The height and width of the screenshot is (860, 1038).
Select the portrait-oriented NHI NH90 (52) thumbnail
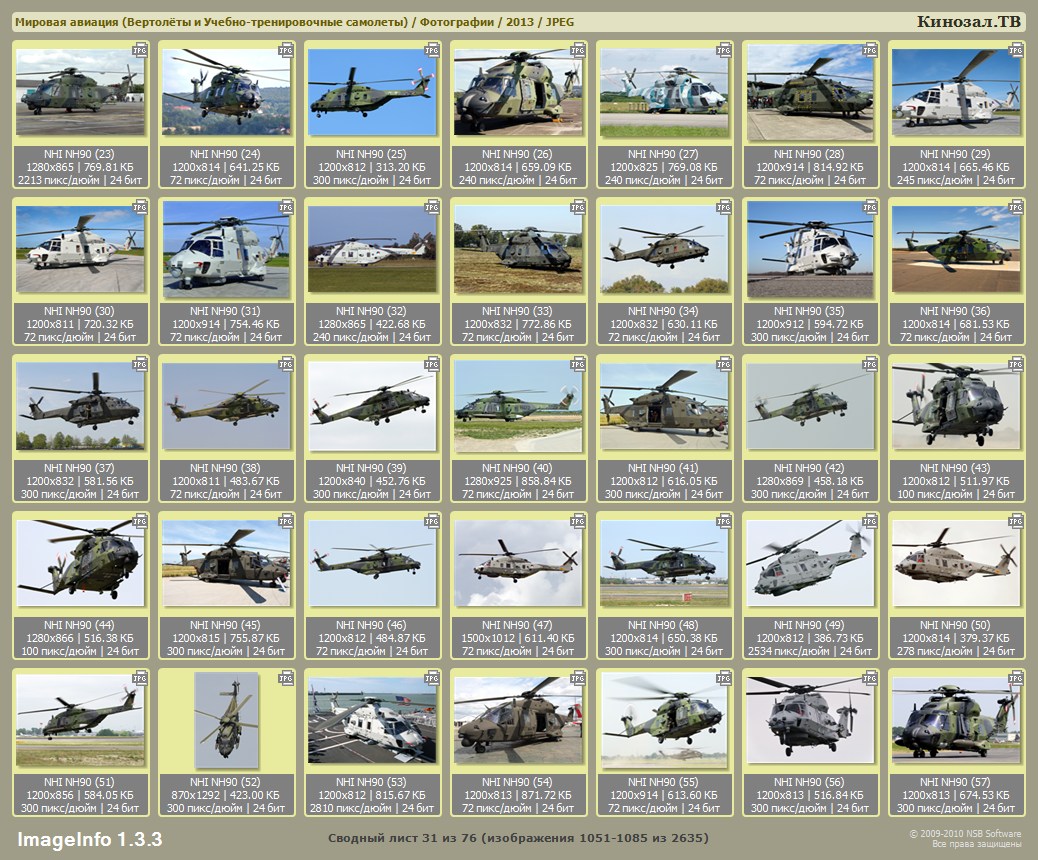[226, 720]
